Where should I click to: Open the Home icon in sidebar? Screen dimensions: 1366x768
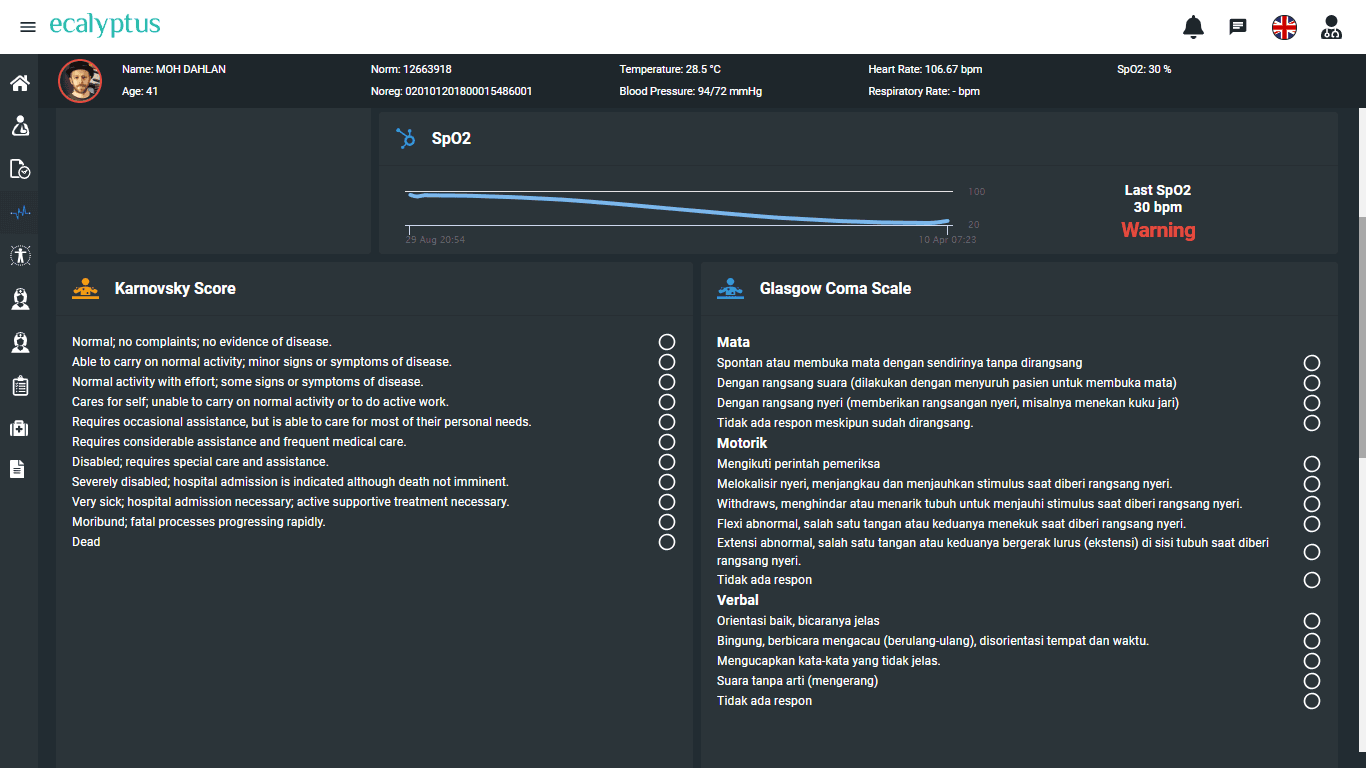click(x=19, y=83)
